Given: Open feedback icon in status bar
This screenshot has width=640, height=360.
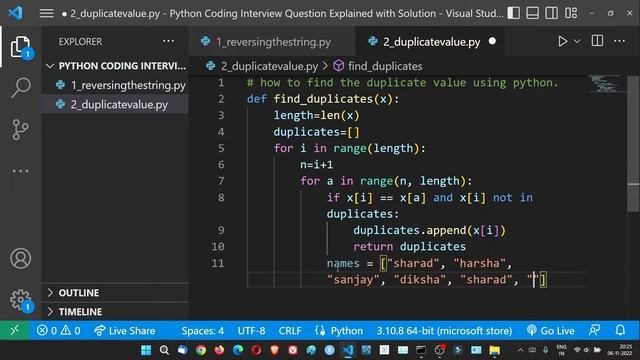Looking at the screenshot, I should click(x=594, y=330).
